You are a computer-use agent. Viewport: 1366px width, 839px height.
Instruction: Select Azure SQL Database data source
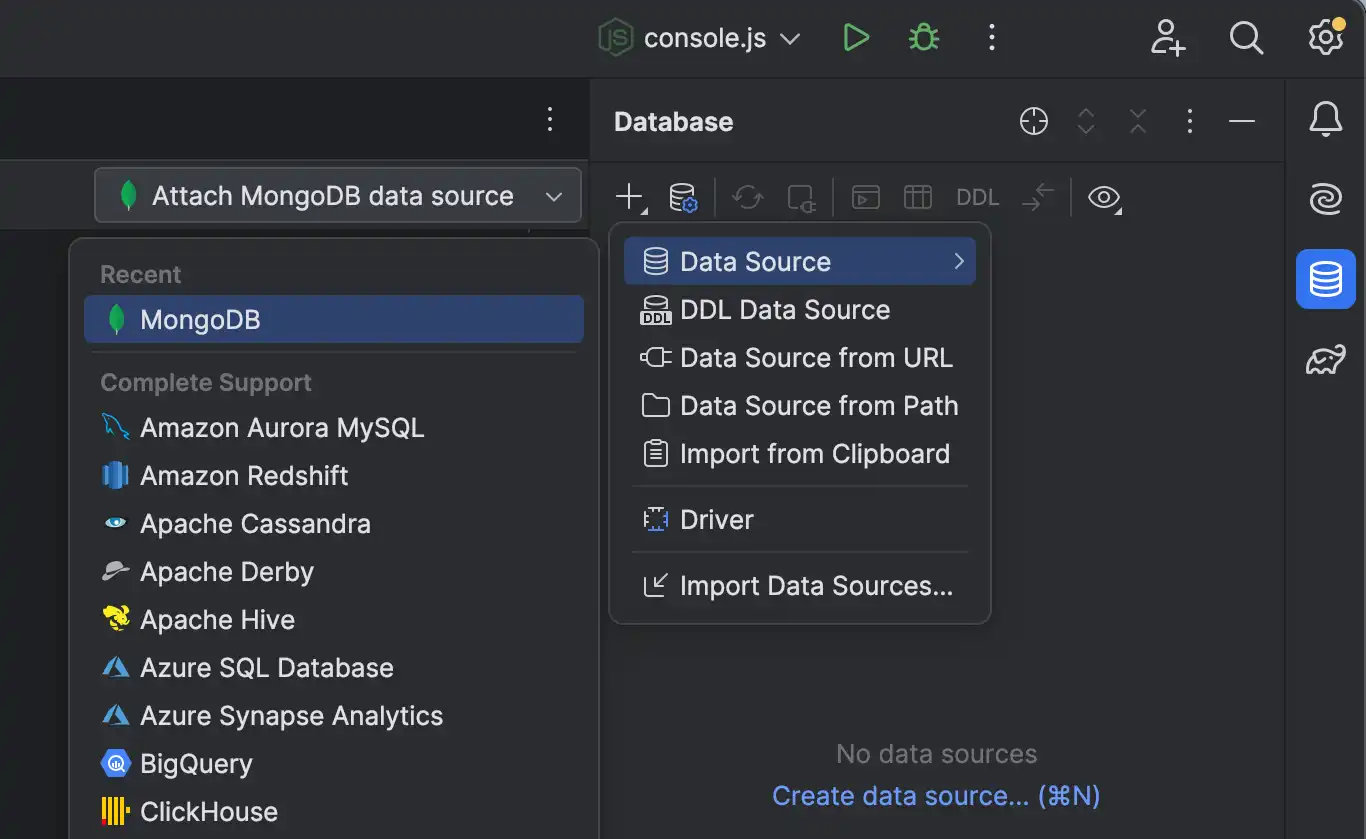tap(334, 668)
